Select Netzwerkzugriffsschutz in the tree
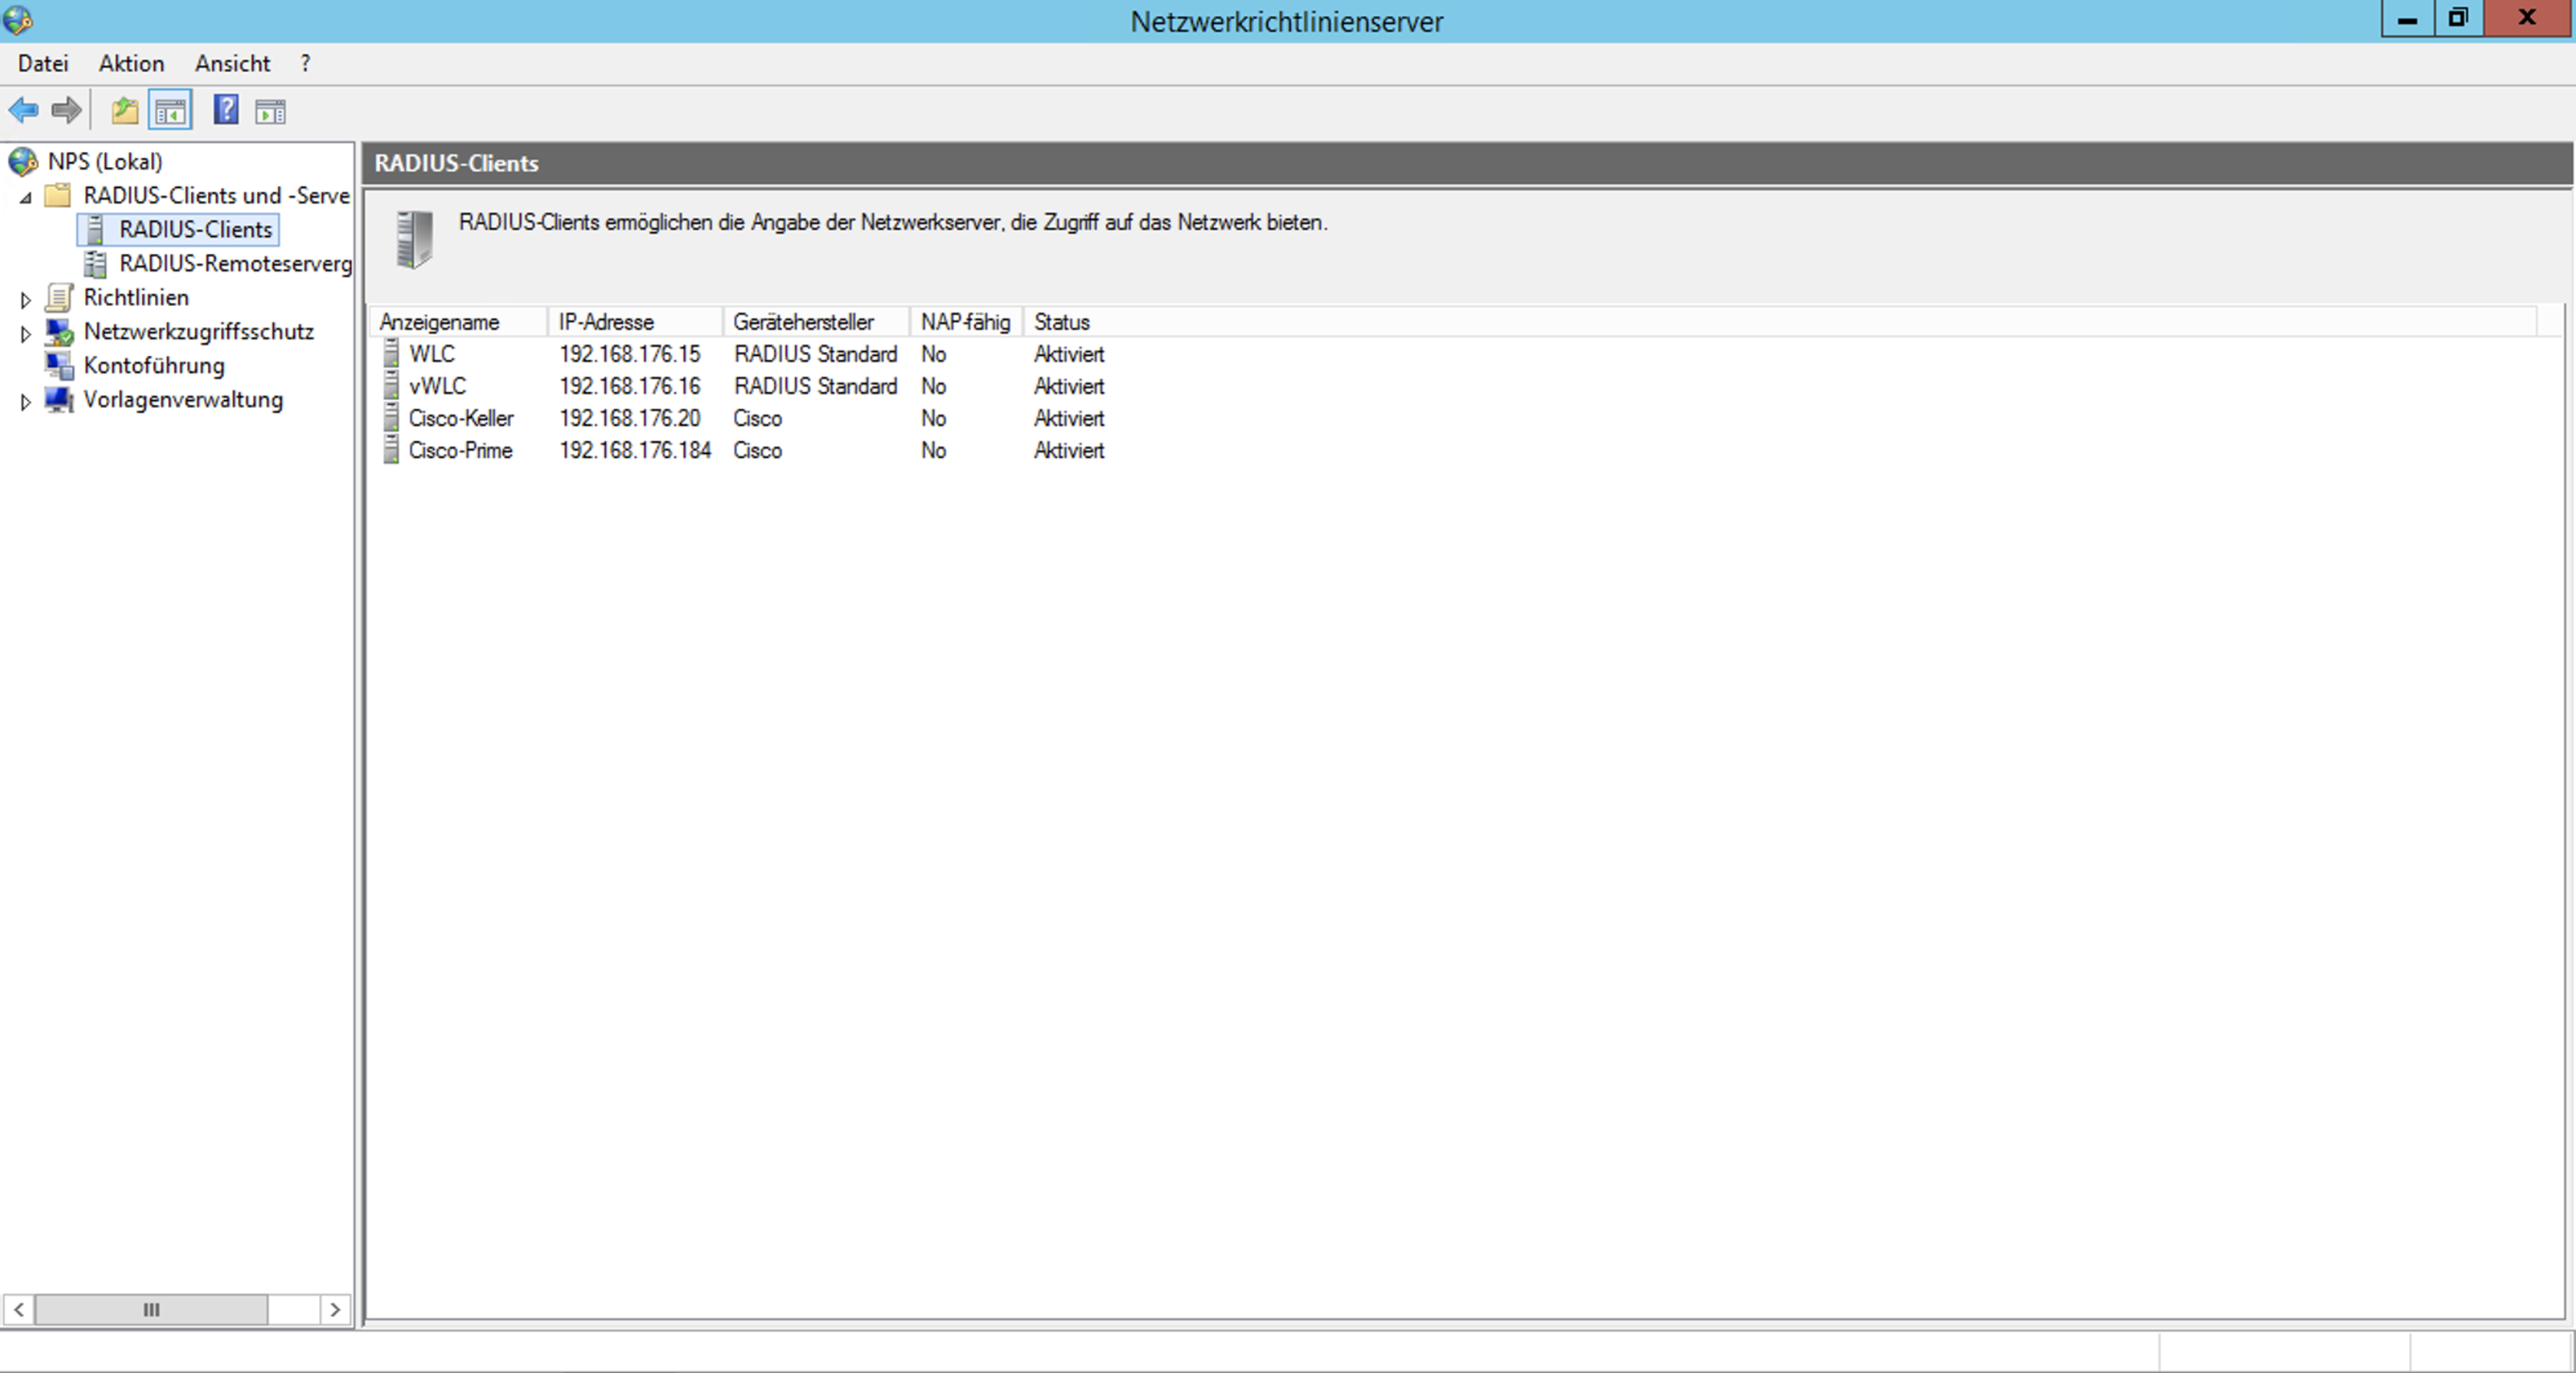The image size is (2576, 1373). point(198,331)
